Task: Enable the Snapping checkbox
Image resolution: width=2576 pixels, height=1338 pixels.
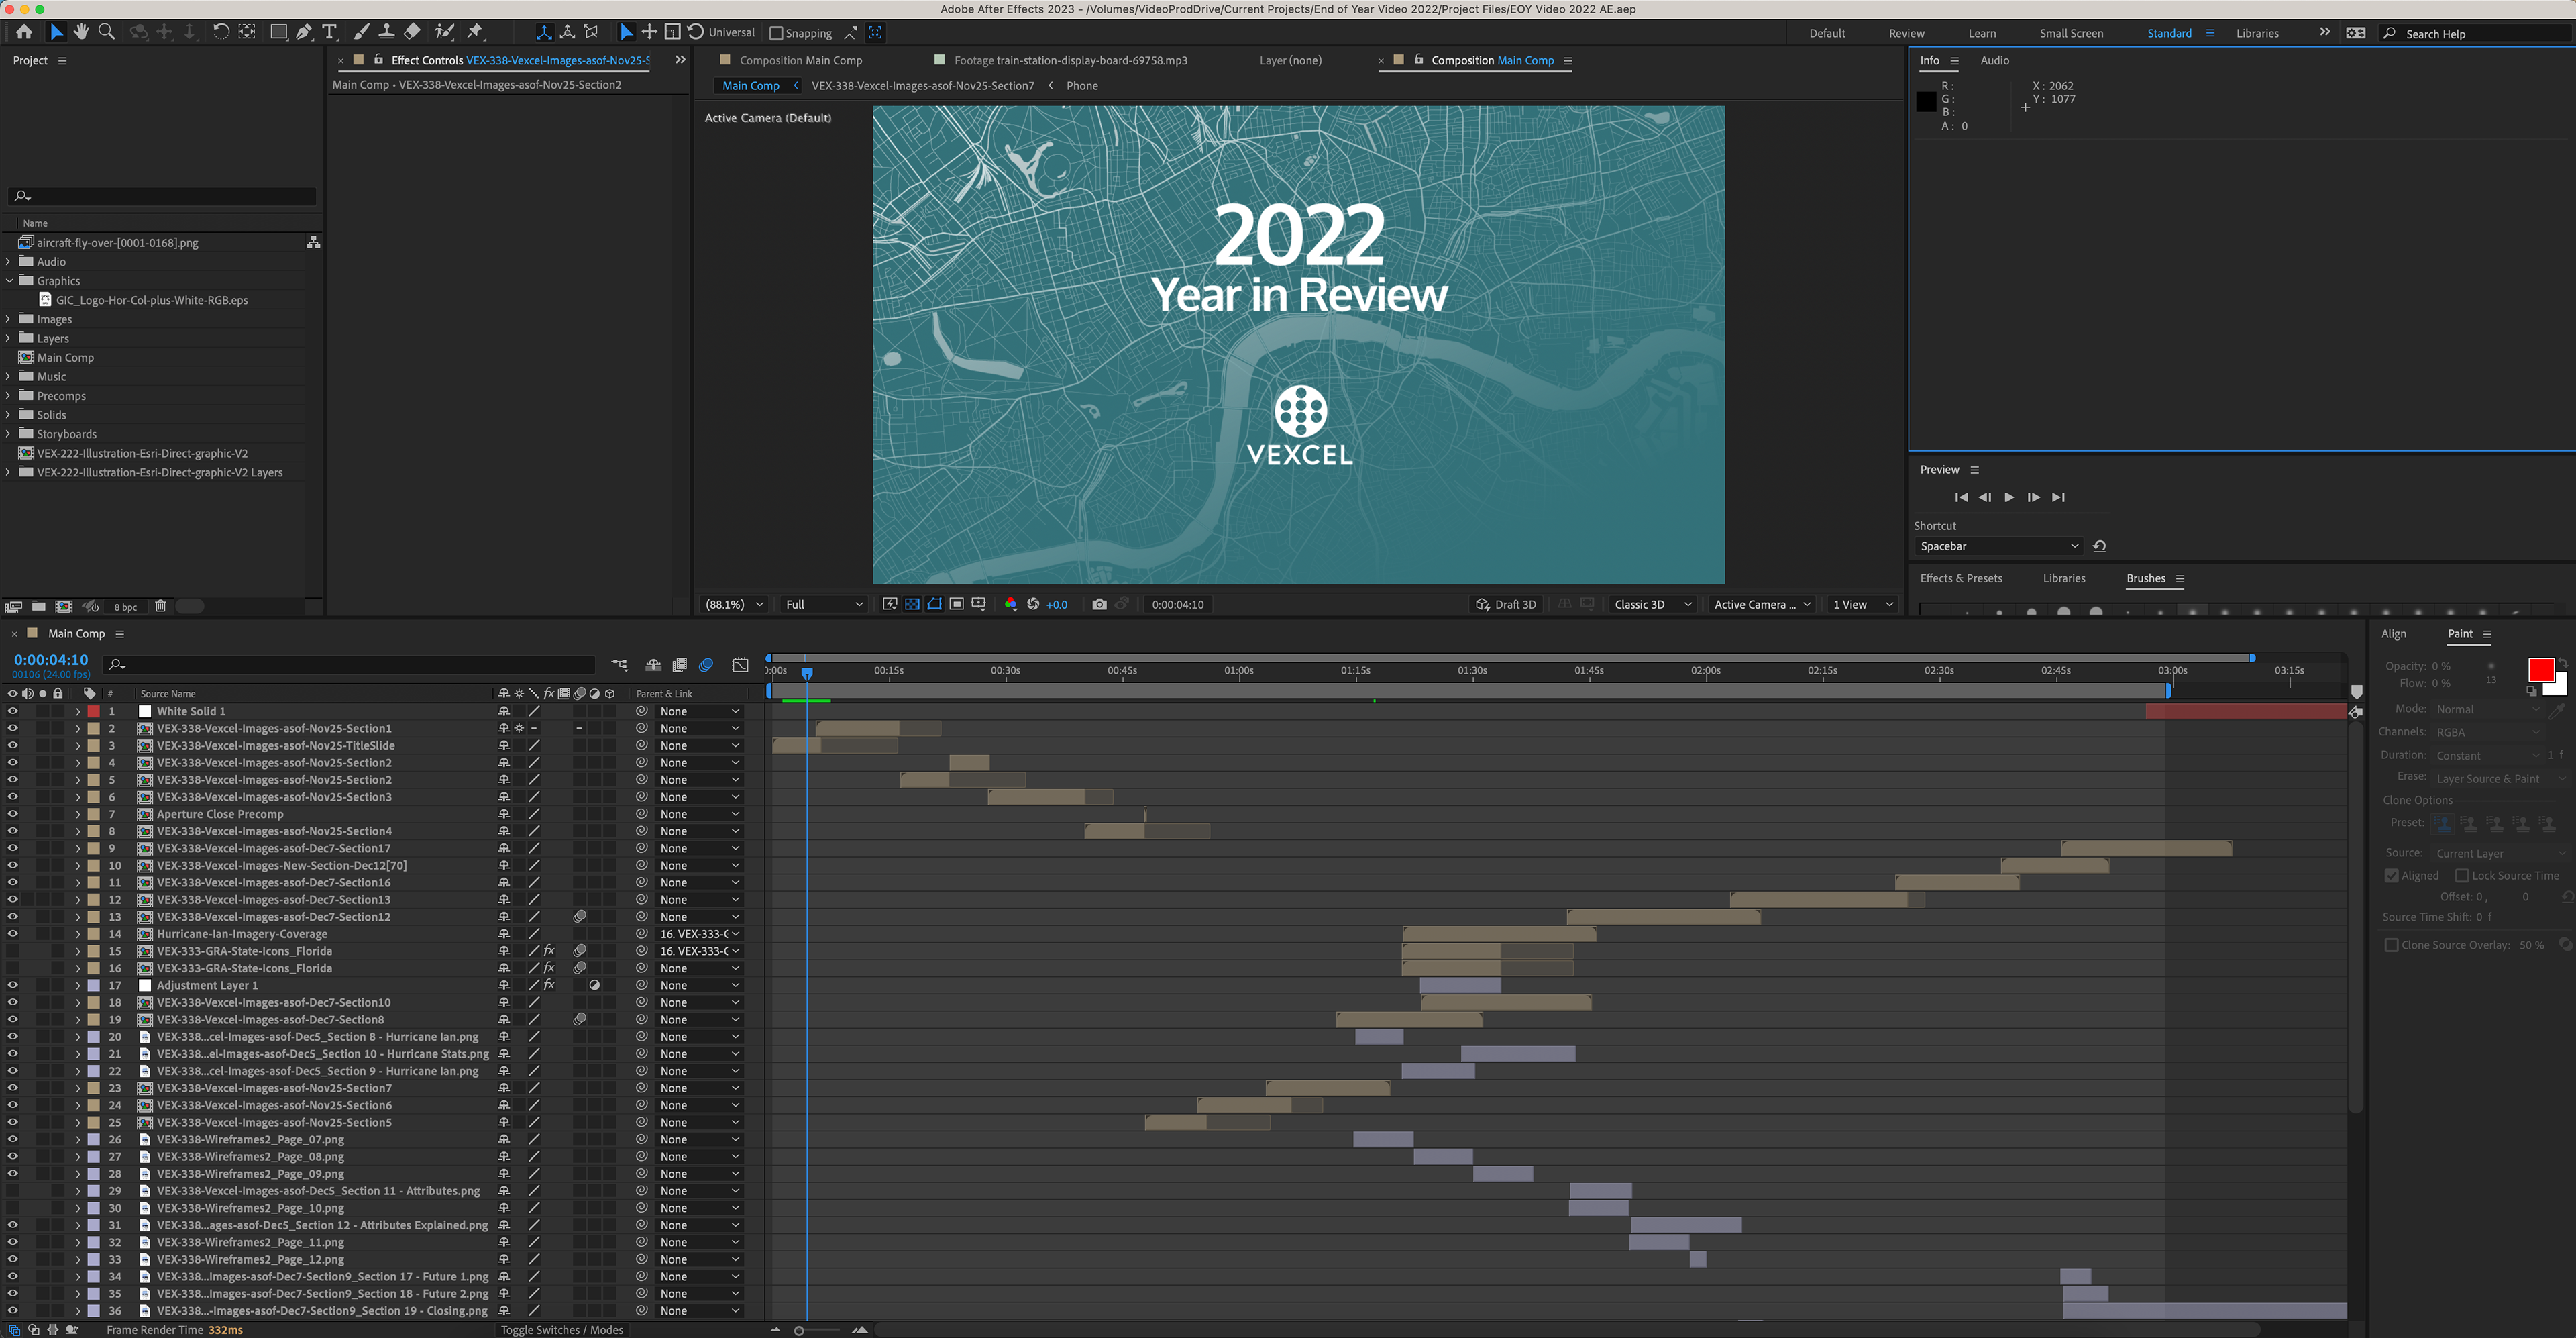Action: [x=776, y=33]
